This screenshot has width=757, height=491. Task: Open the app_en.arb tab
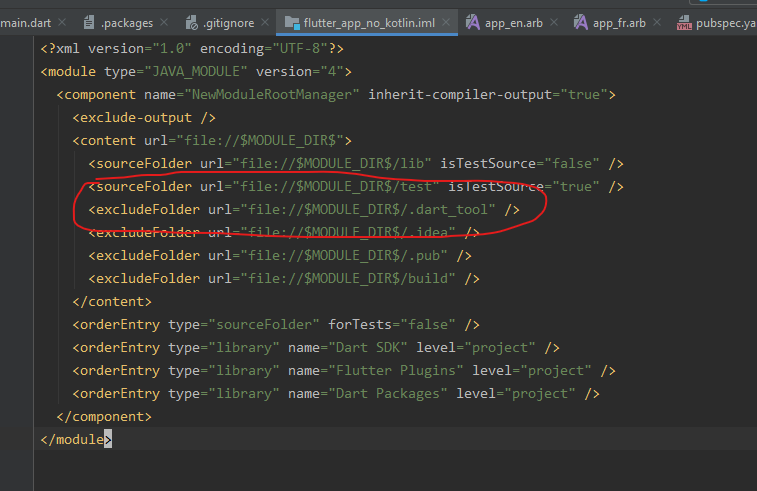tap(514, 23)
